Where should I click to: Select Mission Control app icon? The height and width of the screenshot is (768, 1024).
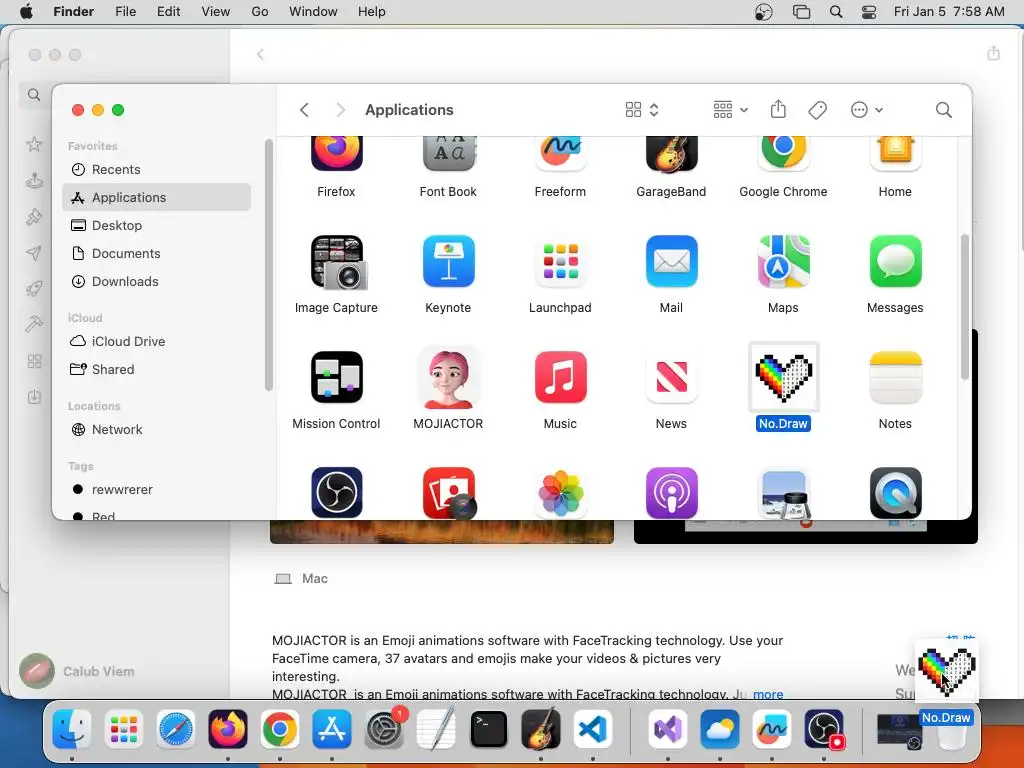click(x=336, y=377)
